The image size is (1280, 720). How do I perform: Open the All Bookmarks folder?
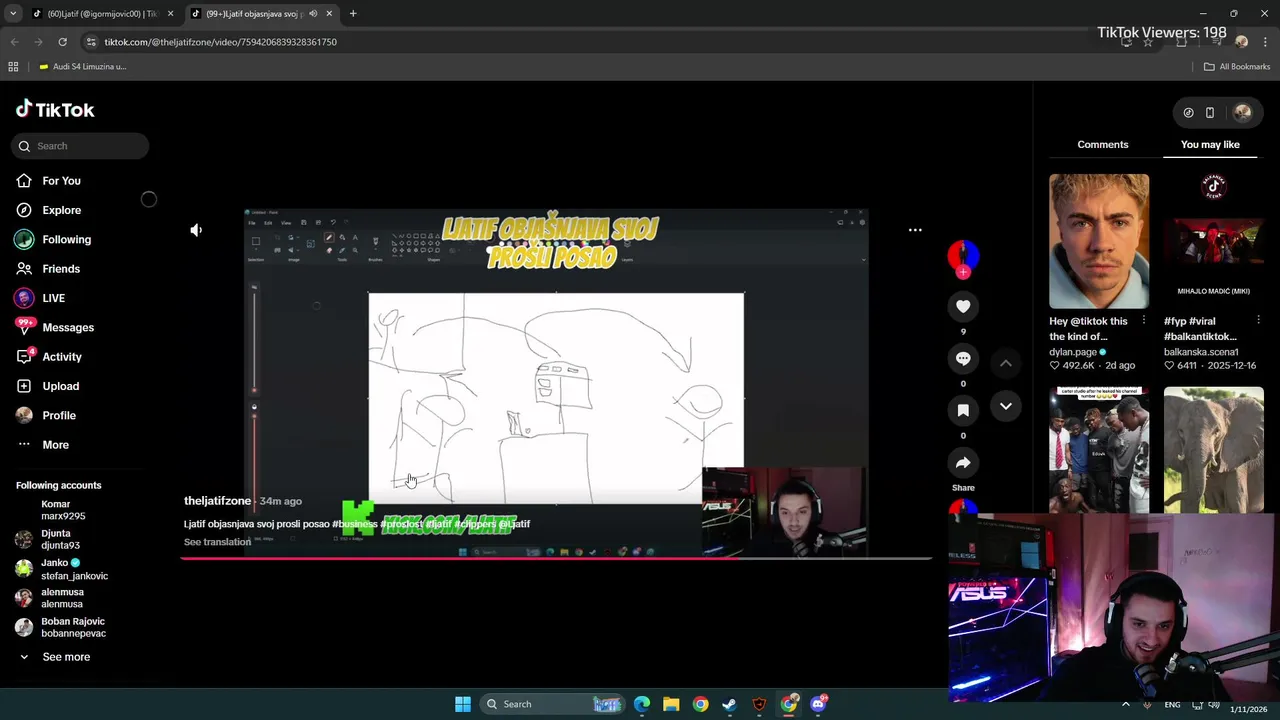(x=1237, y=67)
